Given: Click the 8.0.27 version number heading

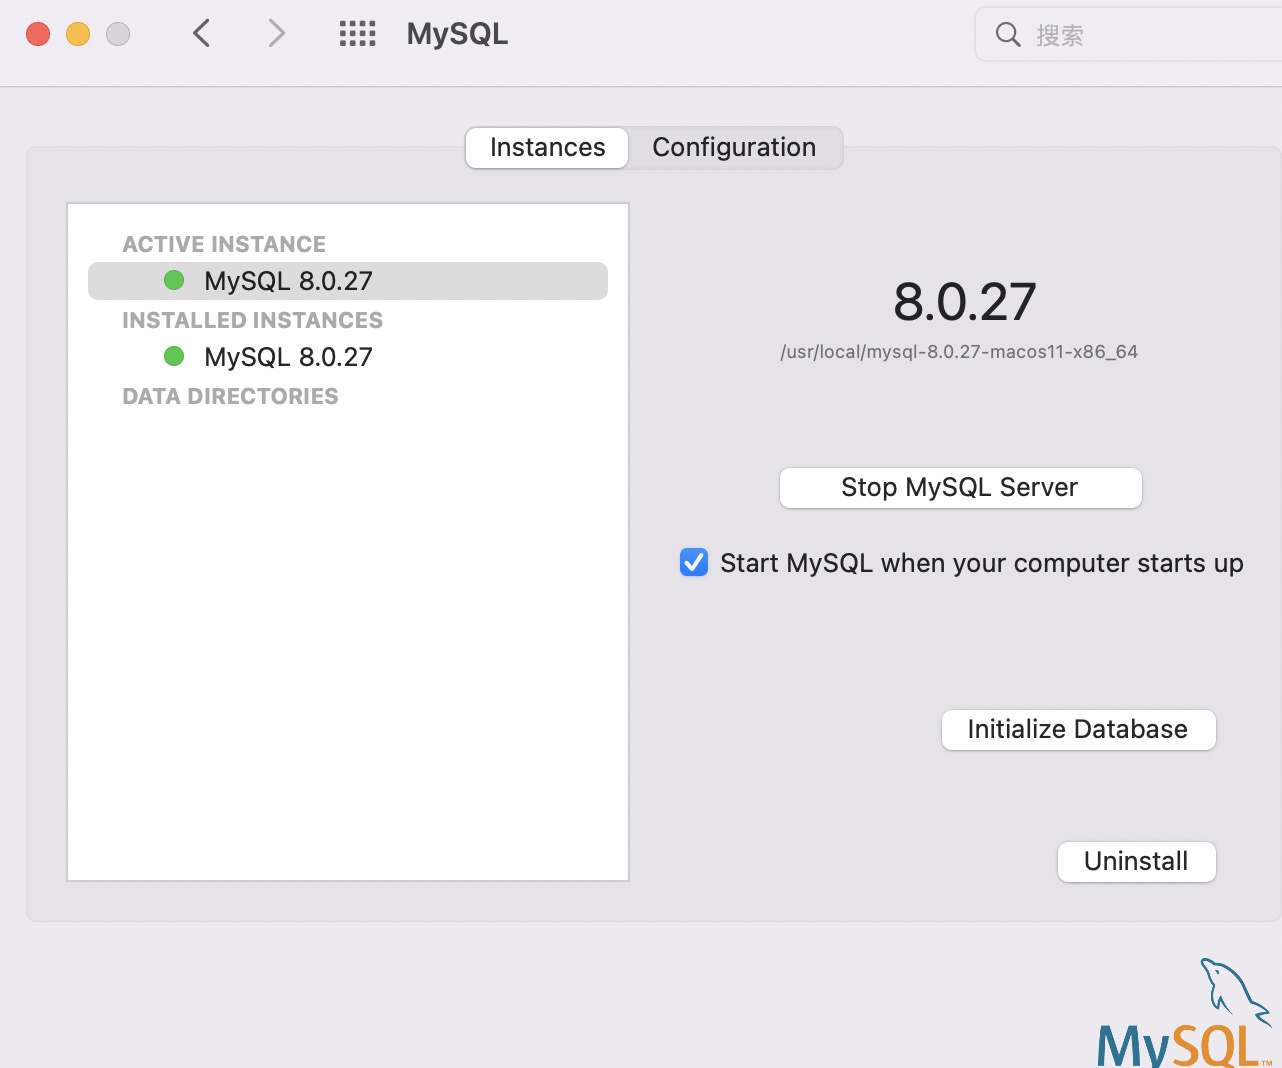Looking at the screenshot, I should point(964,302).
